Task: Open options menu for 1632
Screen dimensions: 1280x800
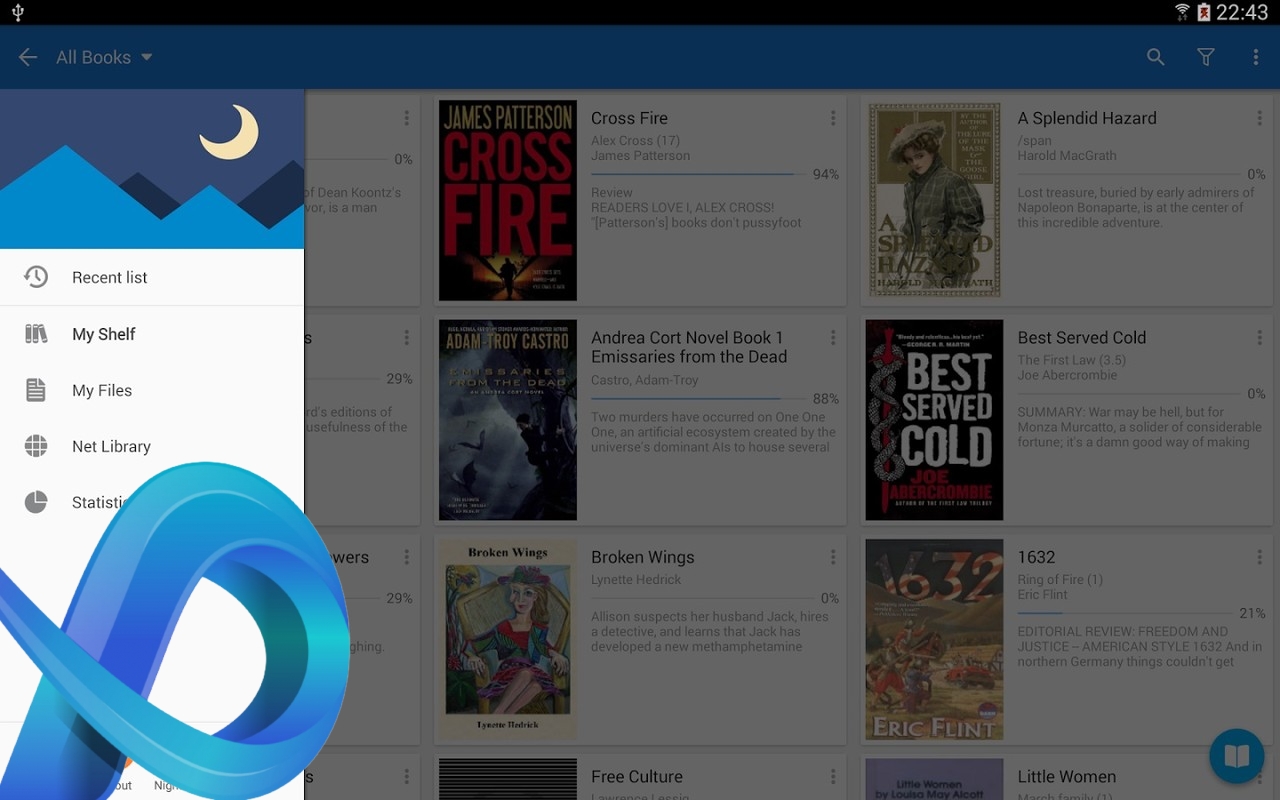Action: [1259, 557]
